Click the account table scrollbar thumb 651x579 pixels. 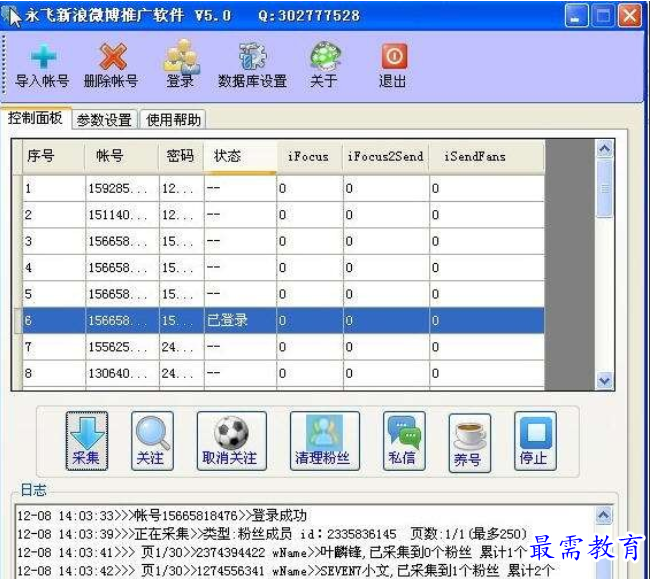[604, 189]
